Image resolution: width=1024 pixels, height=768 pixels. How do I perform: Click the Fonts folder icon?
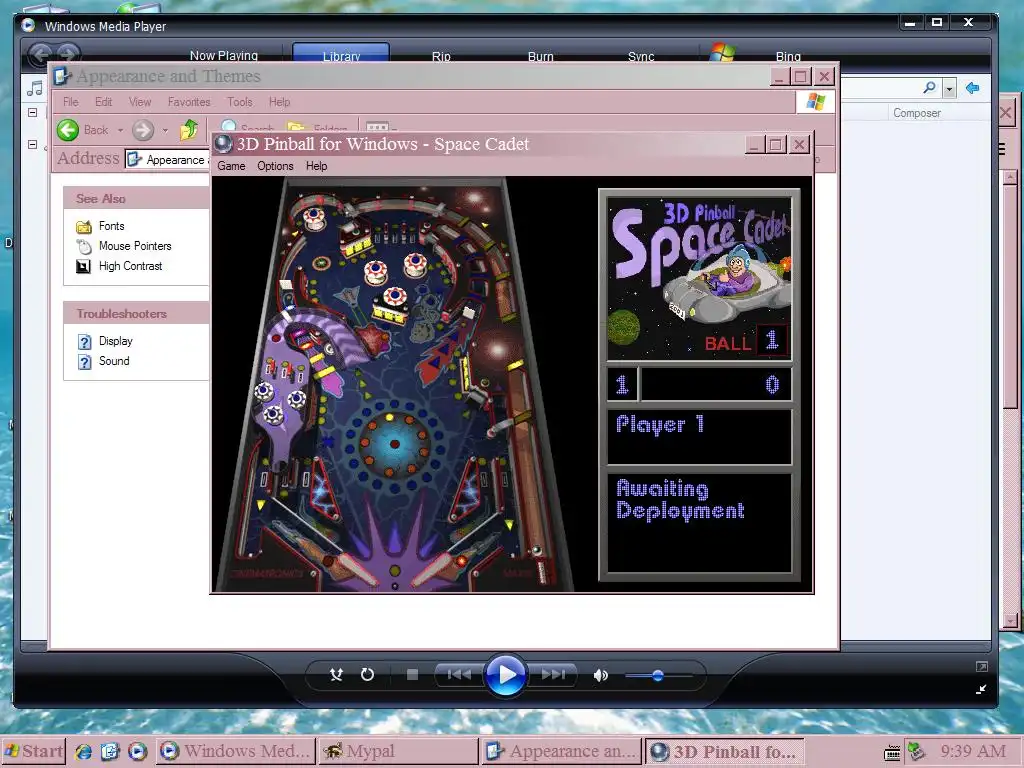(84, 227)
